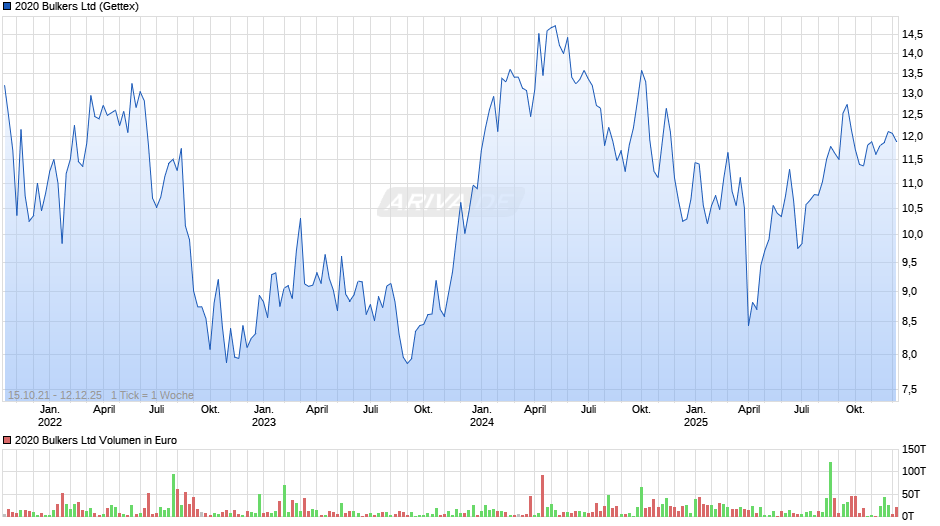Click the 'Jan. 2022' time axis label
This screenshot has height=526, width=940.
pos(50,416)
